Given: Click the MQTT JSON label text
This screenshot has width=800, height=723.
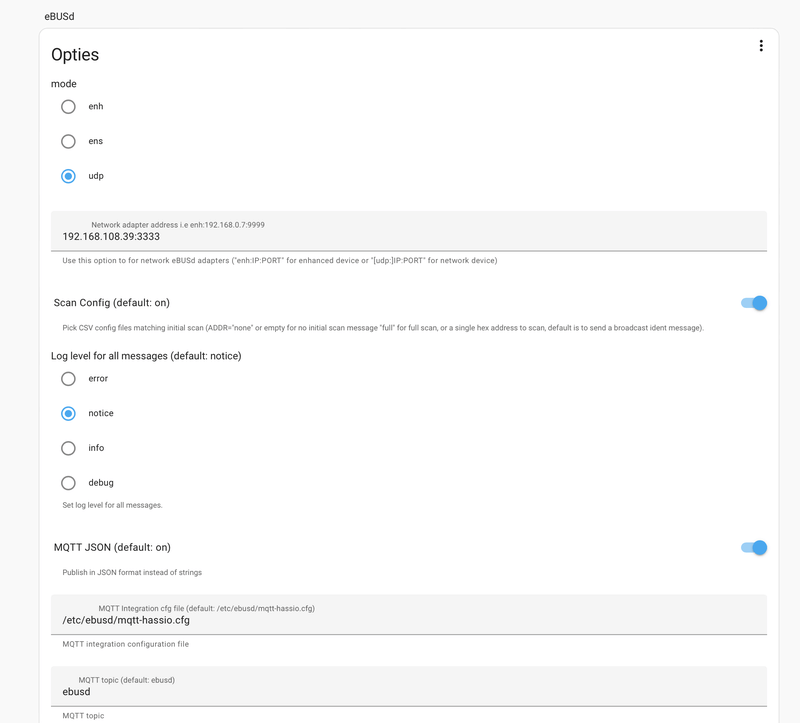Looking at the screenshot, I should [112, 547].
